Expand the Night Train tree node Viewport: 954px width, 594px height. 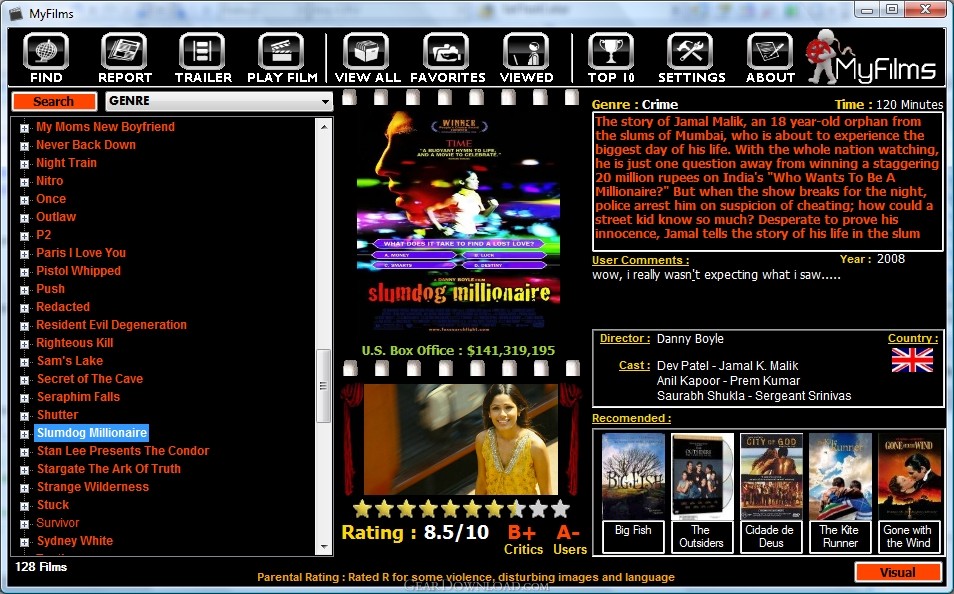[x=24, y=164]
